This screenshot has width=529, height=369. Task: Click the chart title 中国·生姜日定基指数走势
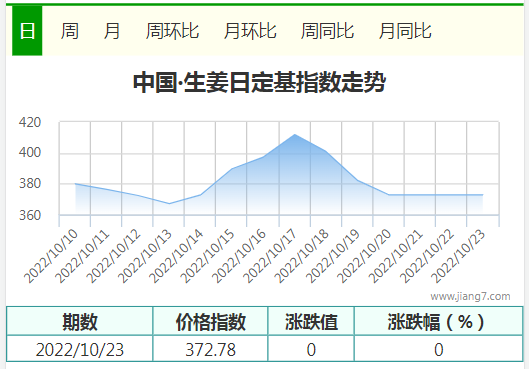click(x=259, y=82)
